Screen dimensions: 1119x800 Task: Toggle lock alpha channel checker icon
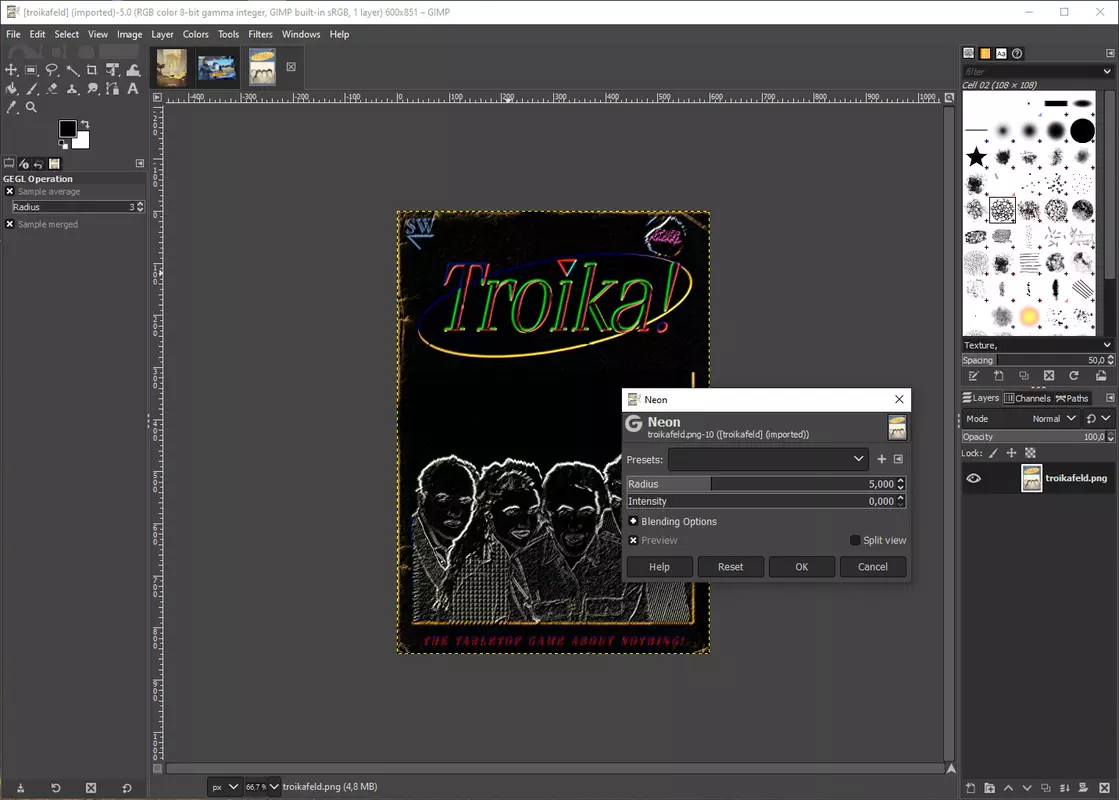point(1031,453)
